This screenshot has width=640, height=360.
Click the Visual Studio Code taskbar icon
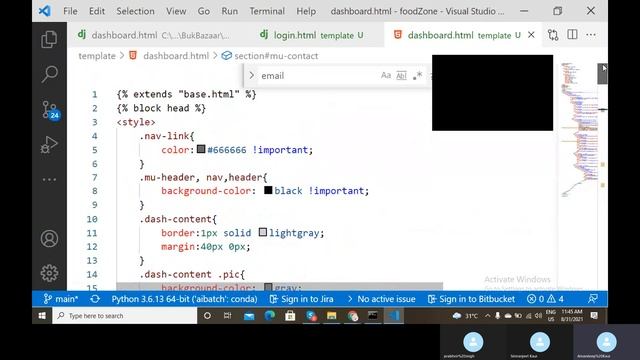tap(393, 316)
